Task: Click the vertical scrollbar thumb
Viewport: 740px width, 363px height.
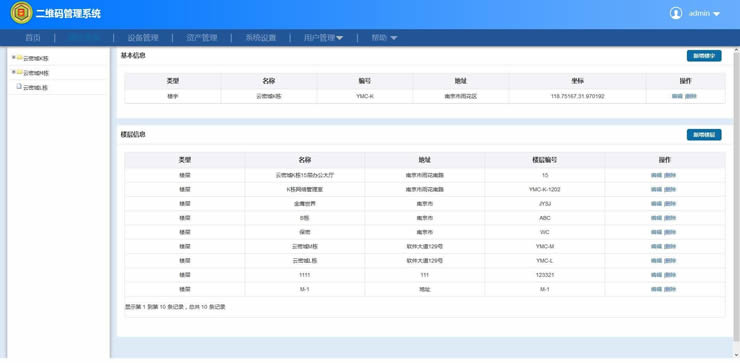Action: pos(736,197)
